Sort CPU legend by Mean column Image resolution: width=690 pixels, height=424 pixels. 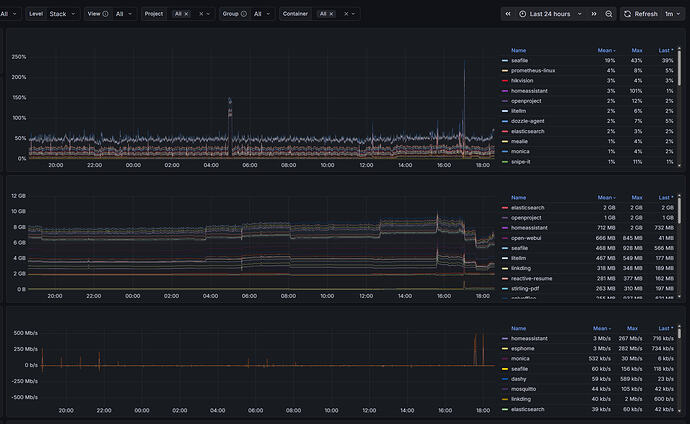[606, 49]
